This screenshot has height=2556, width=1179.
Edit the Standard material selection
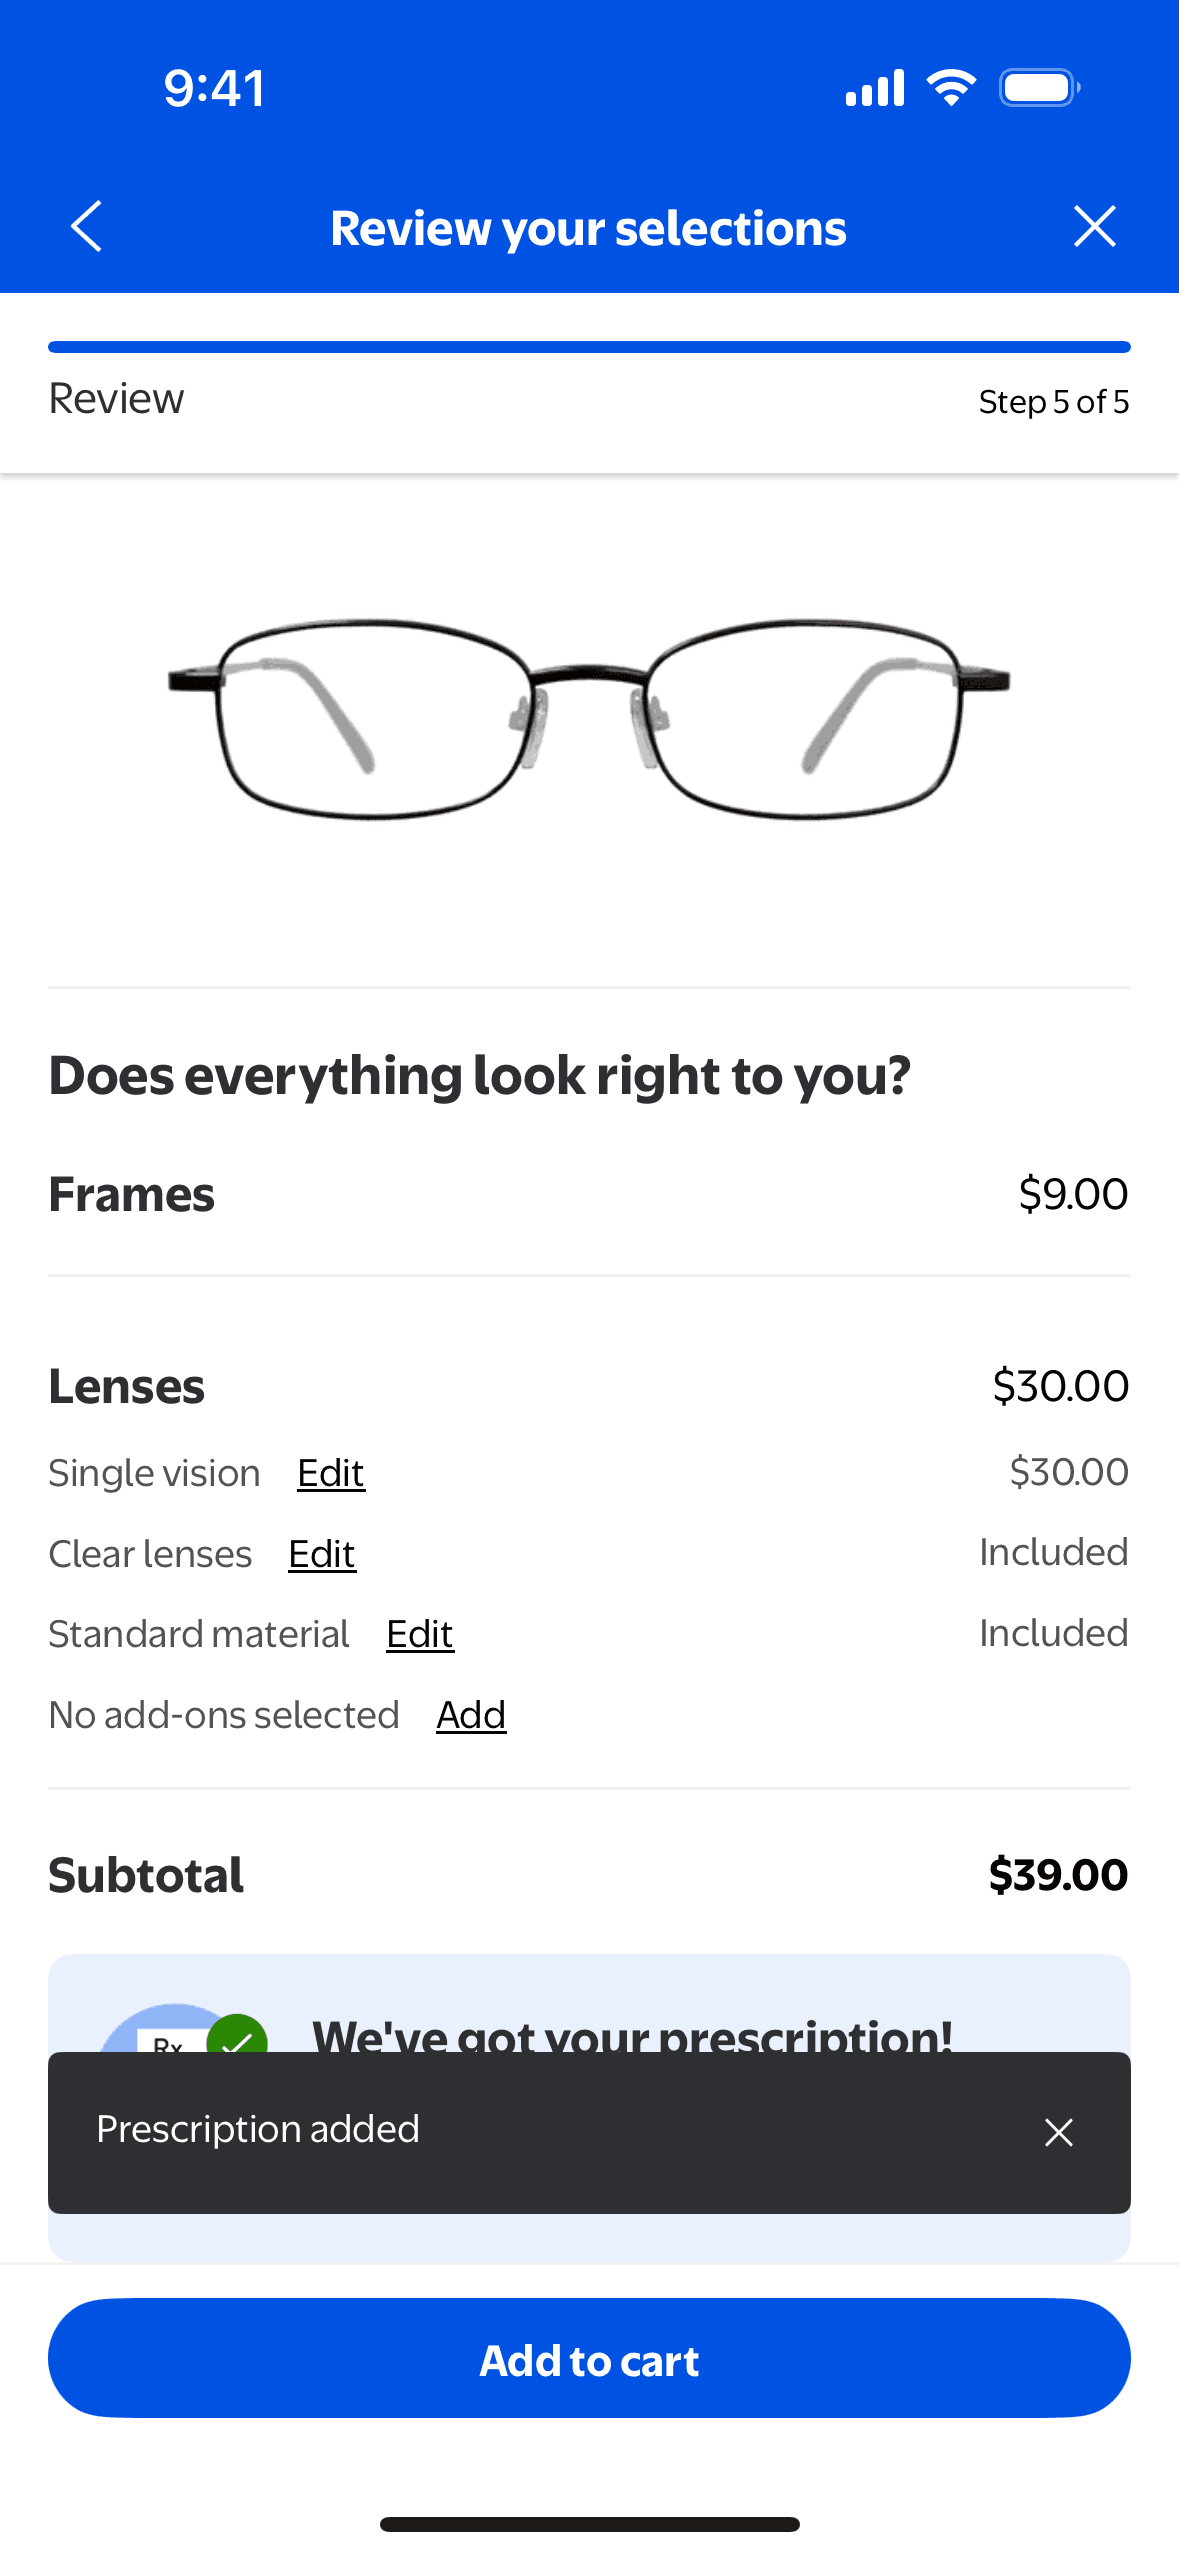tap(420, 1634)
